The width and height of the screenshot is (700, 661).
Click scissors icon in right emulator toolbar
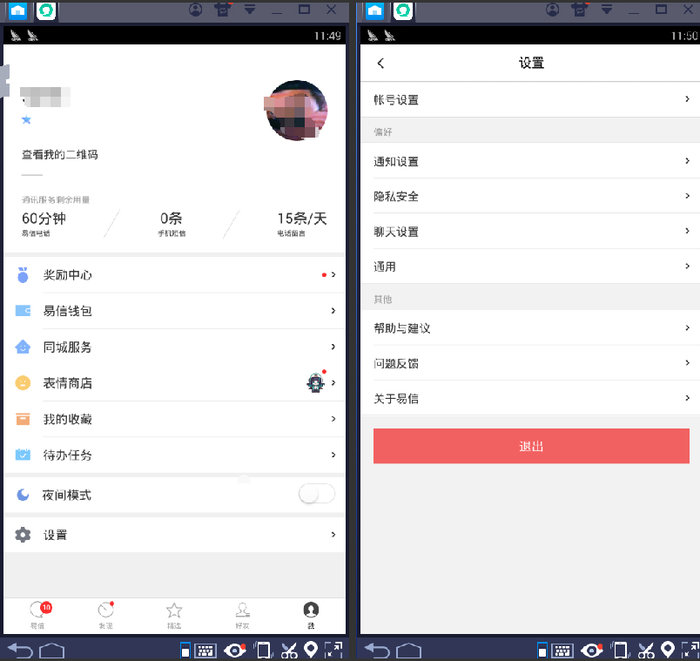tap(646, 650)
